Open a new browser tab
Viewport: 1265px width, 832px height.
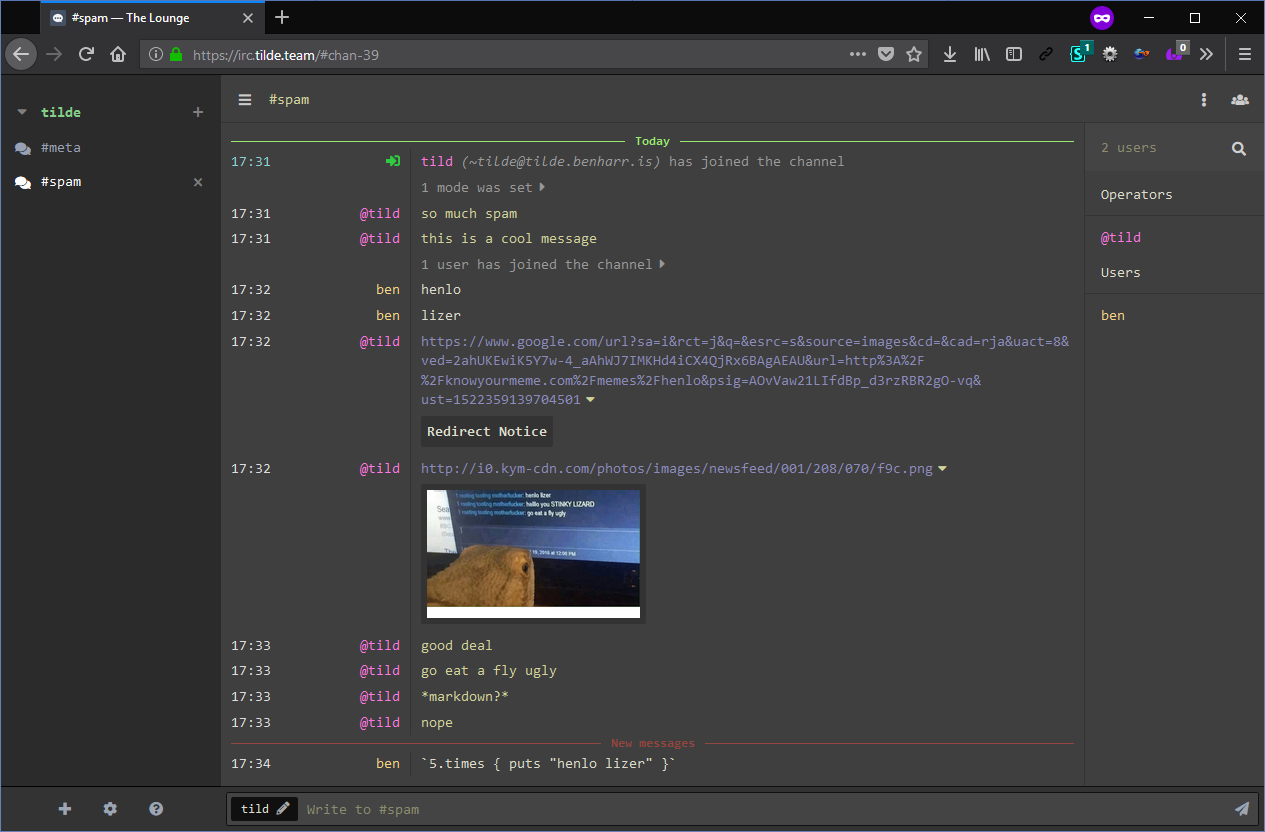282,17
